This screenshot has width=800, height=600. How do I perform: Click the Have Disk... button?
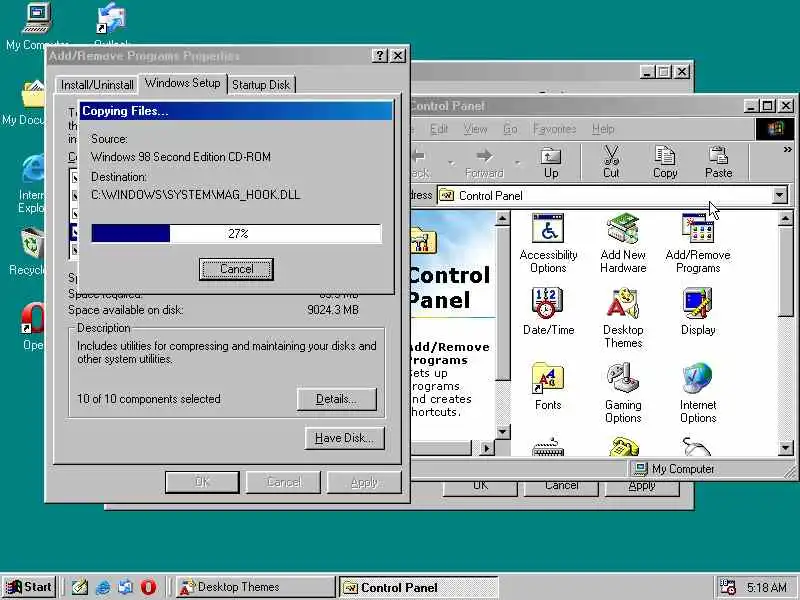coord(344,438)
